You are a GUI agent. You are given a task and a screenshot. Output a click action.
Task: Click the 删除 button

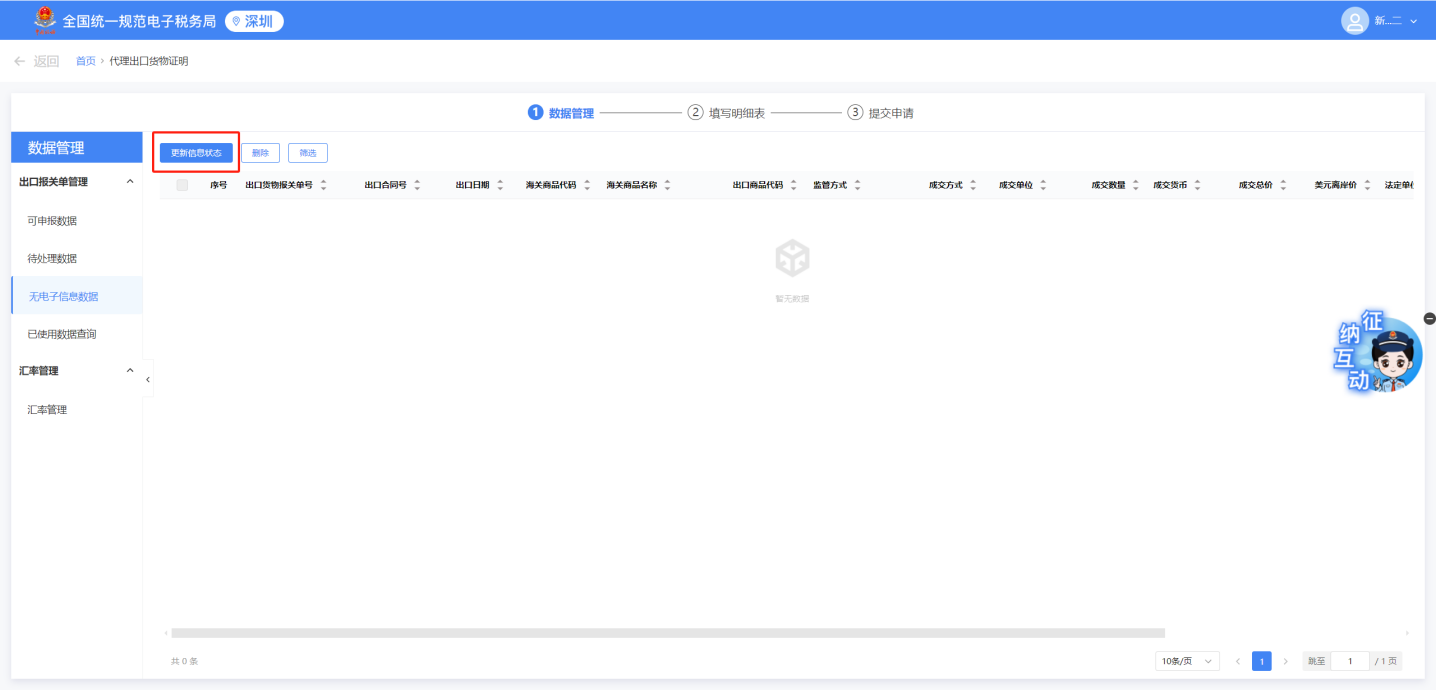tap(260, 153)
